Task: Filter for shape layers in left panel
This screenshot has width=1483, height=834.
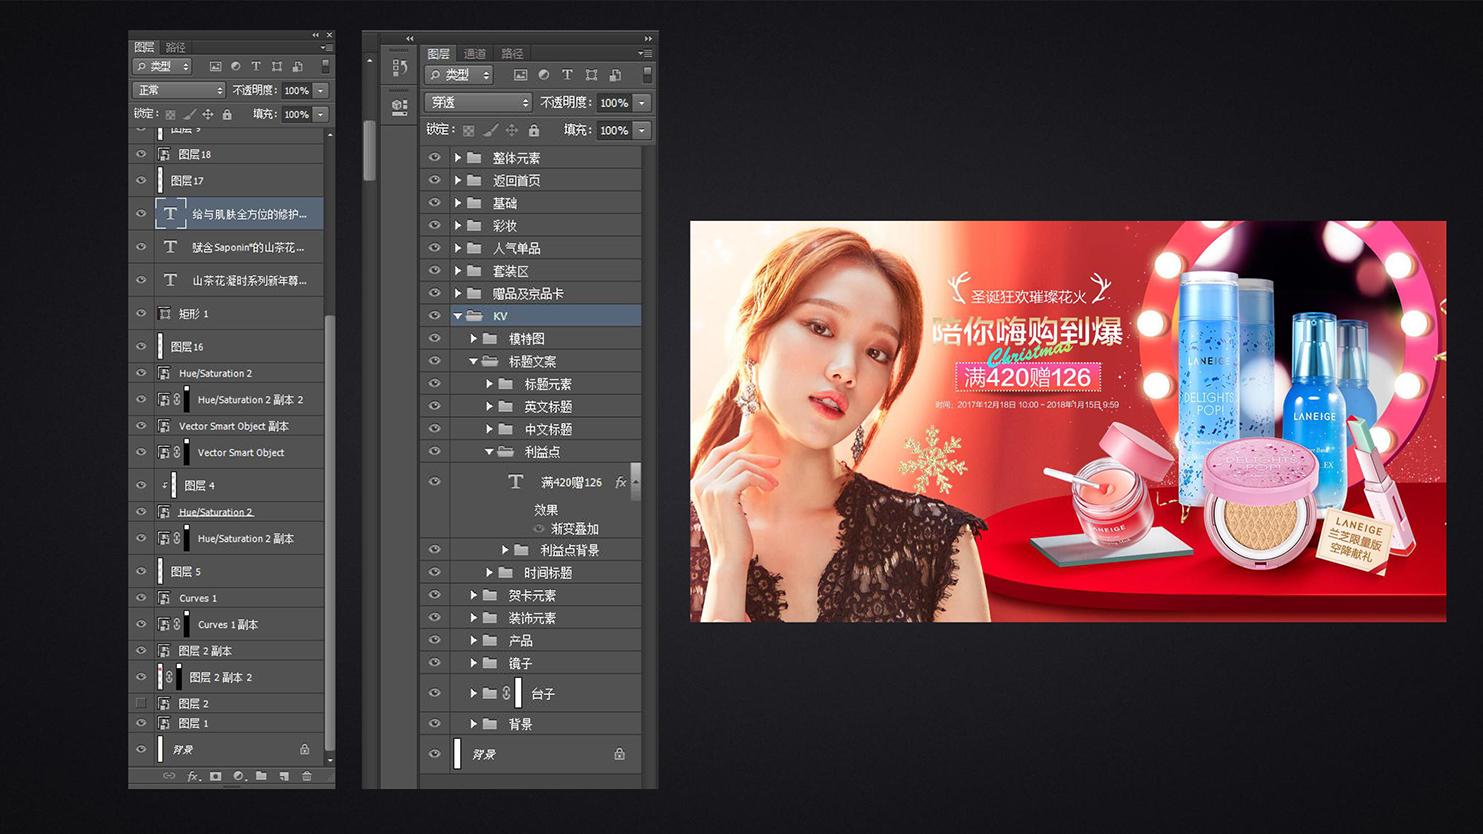Action: click(277, 67)
